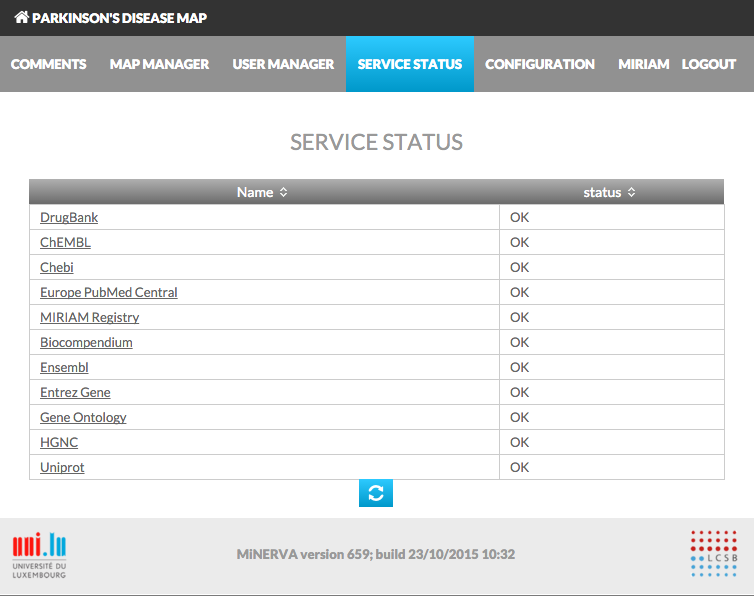Click OK status in MIRIAM Registry row
The width and height of the screenshot is (754, 596).
pyautogui.click(x=519, y=317)
